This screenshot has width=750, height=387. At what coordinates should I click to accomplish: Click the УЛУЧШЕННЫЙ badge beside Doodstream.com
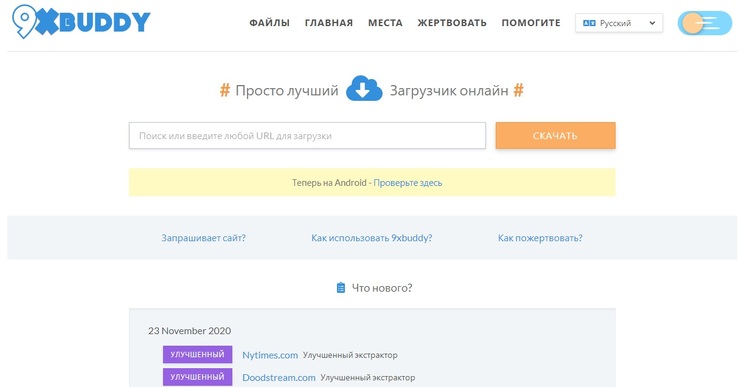click(x=198, y=377)
